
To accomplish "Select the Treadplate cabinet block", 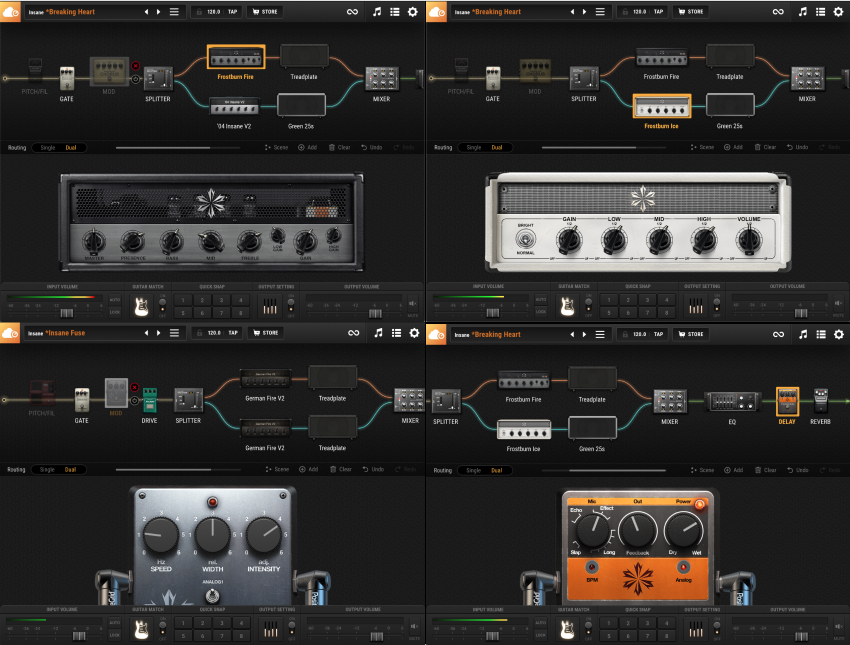I will point(302,57).
